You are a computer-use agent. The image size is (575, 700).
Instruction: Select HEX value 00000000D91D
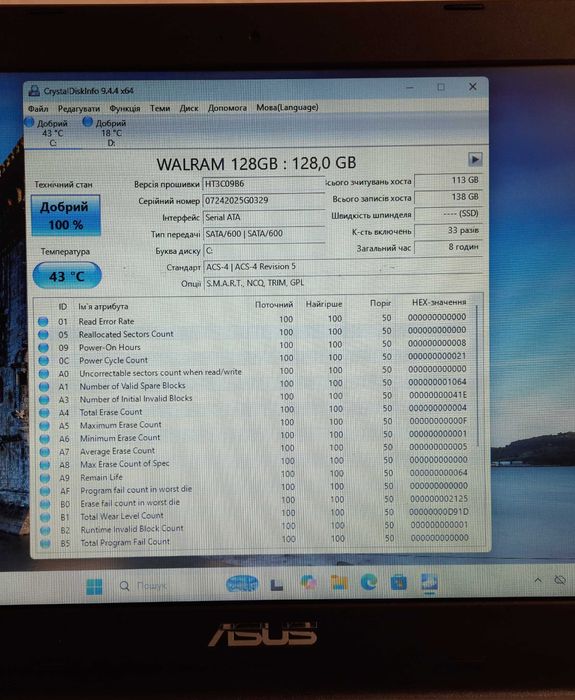[x=439, y=512]
